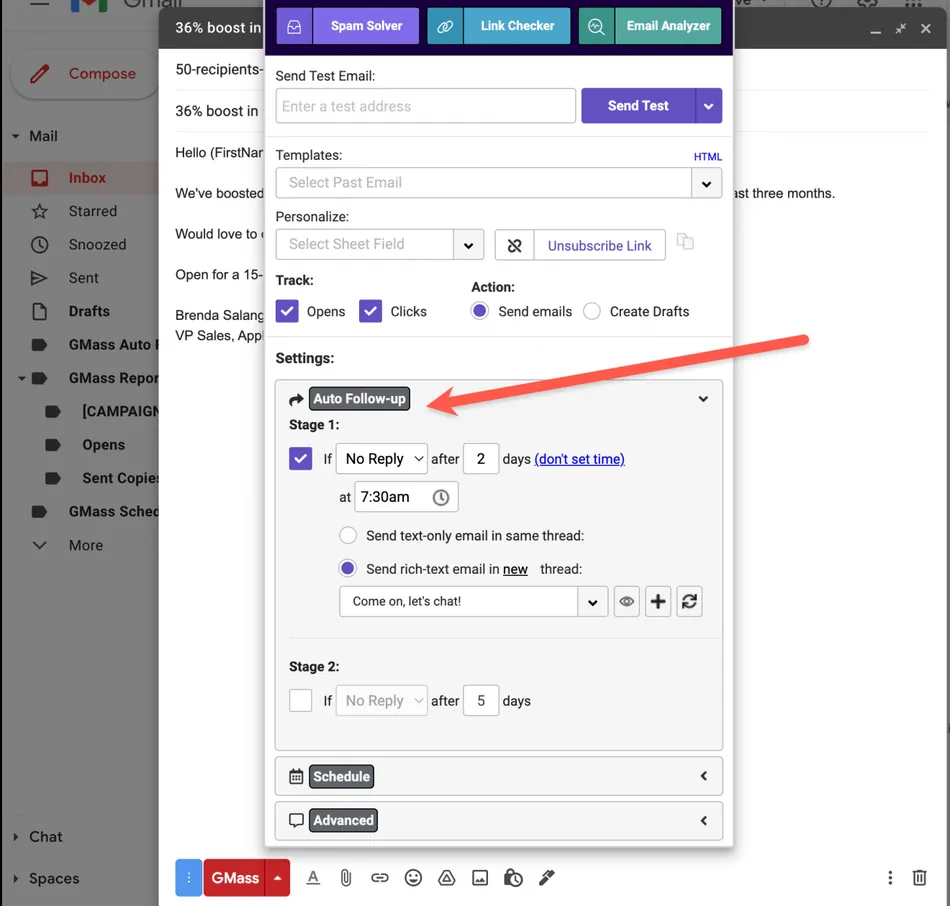Select Send text-only email in same thread
The image size is (950, 906).
click(x=348, y=536)
